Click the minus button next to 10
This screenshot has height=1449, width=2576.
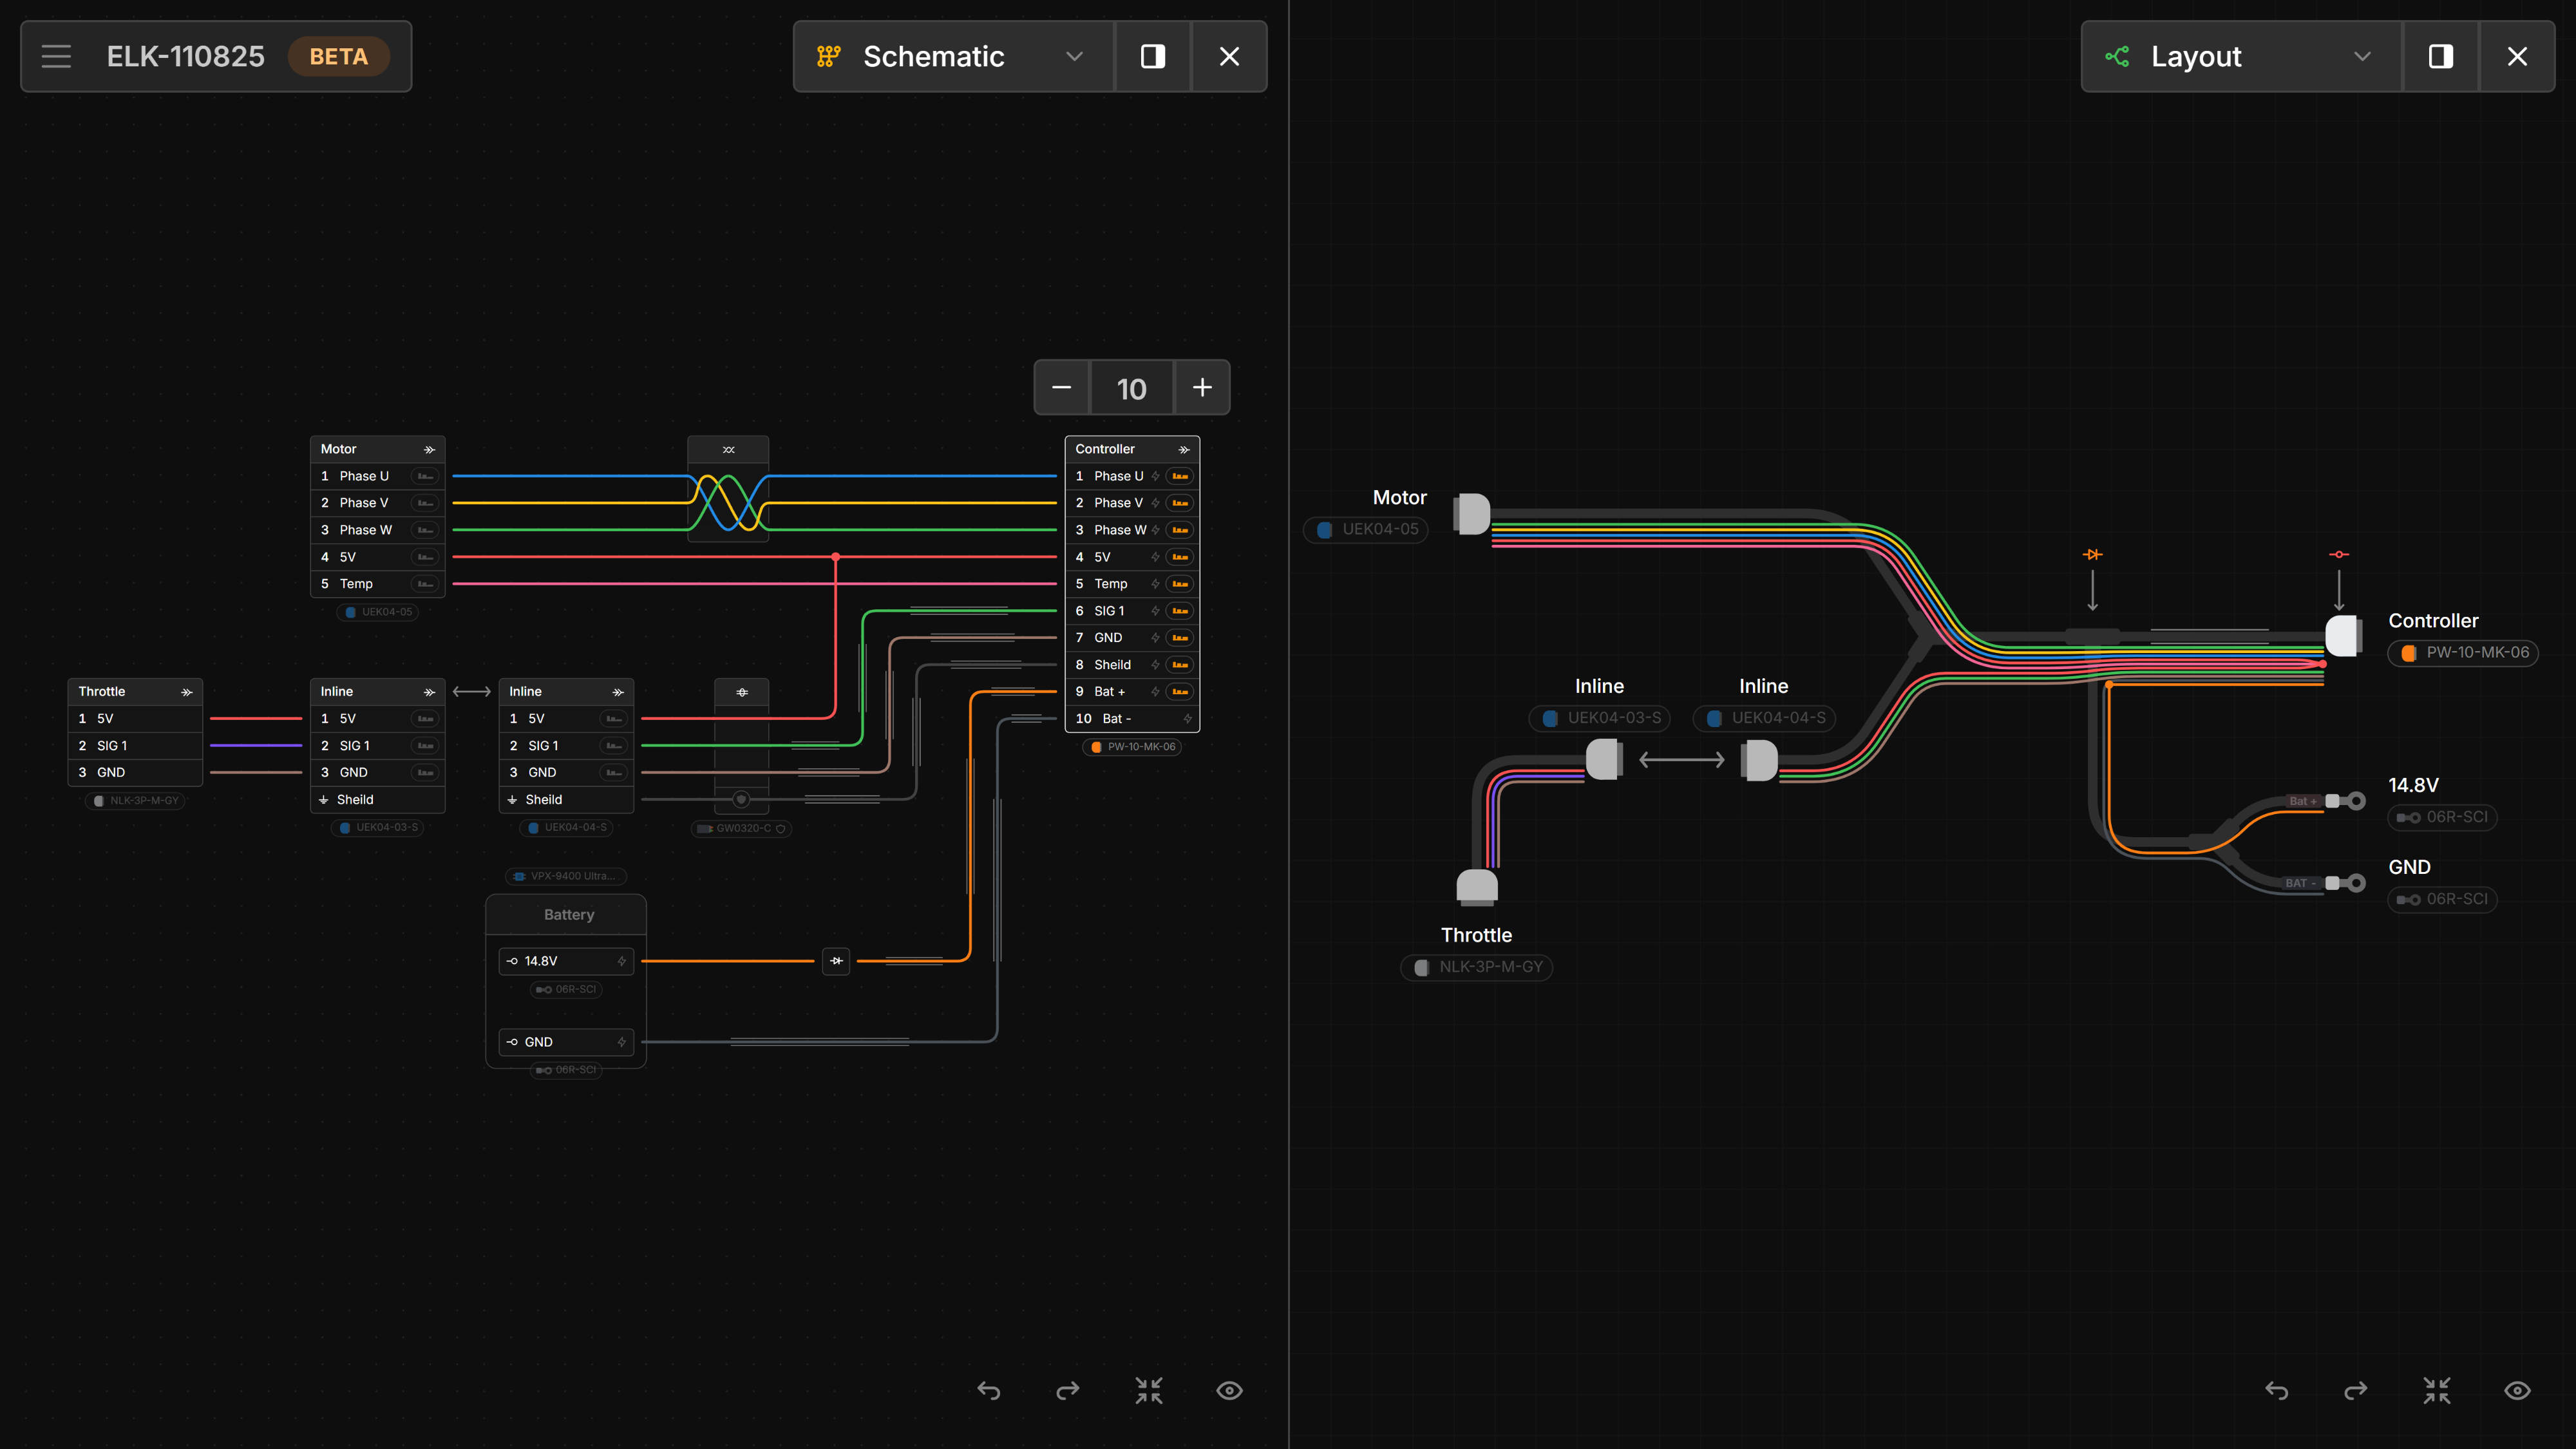pyautogui.click(x=1061, y=387)
